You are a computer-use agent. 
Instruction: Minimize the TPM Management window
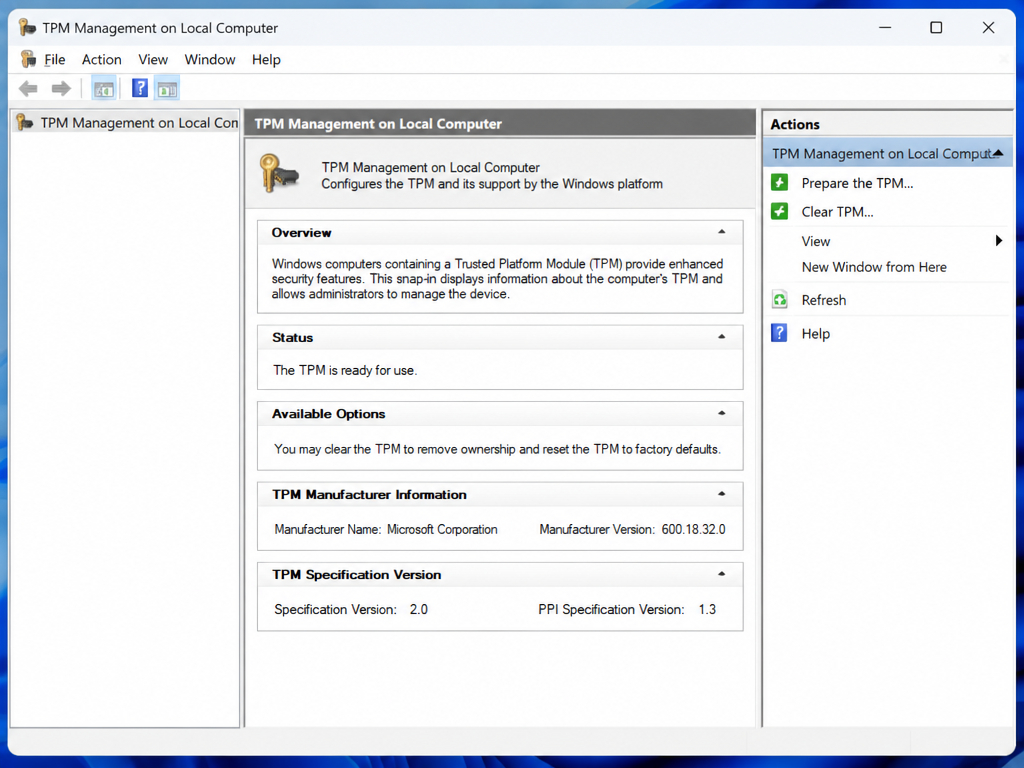885,27
